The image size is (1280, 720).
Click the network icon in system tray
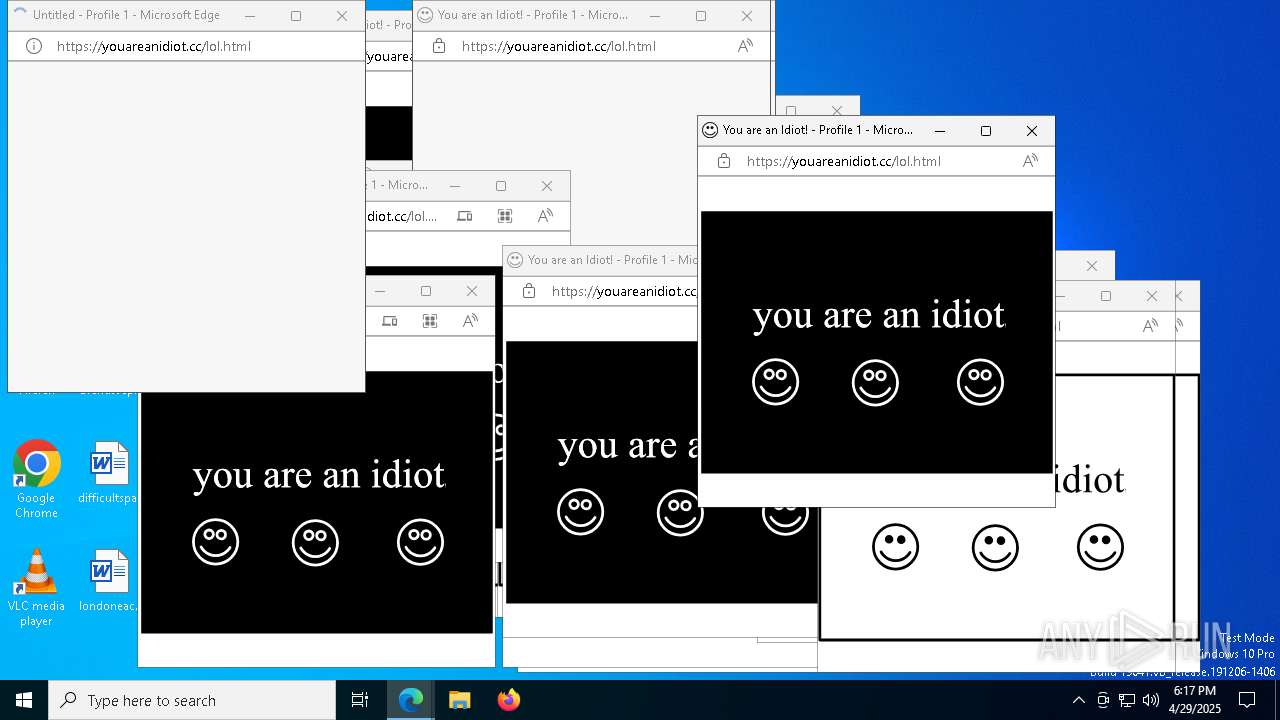(x=1127, y=700)
